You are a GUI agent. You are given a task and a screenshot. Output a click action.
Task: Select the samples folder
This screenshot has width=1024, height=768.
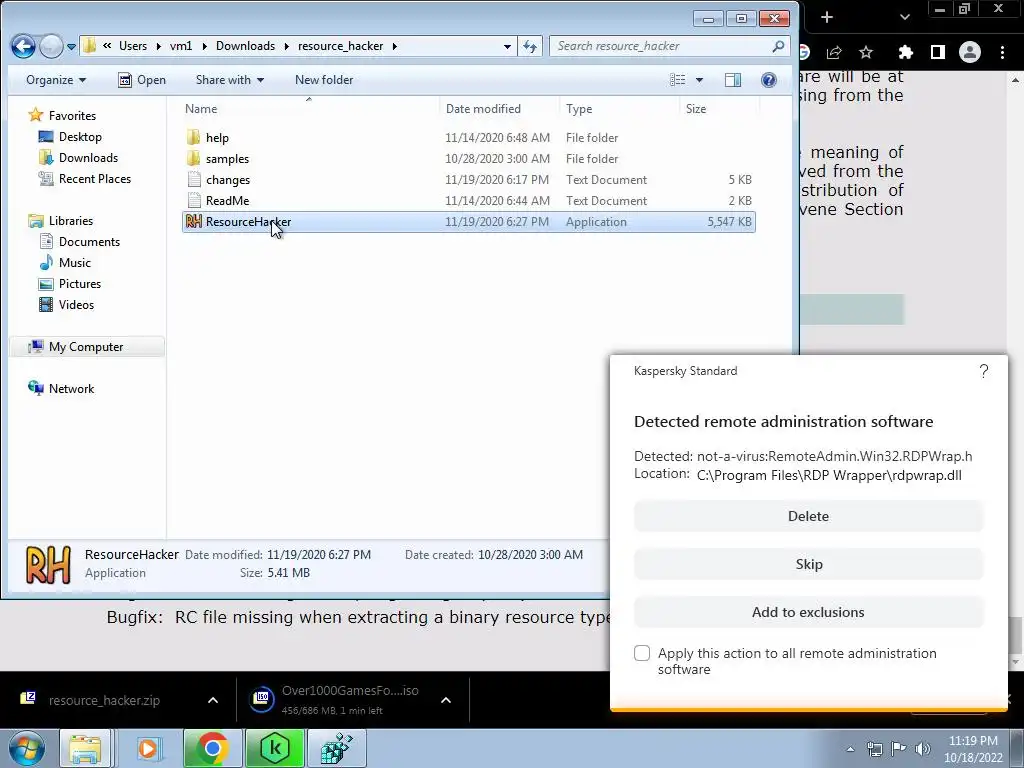(468, 159)
